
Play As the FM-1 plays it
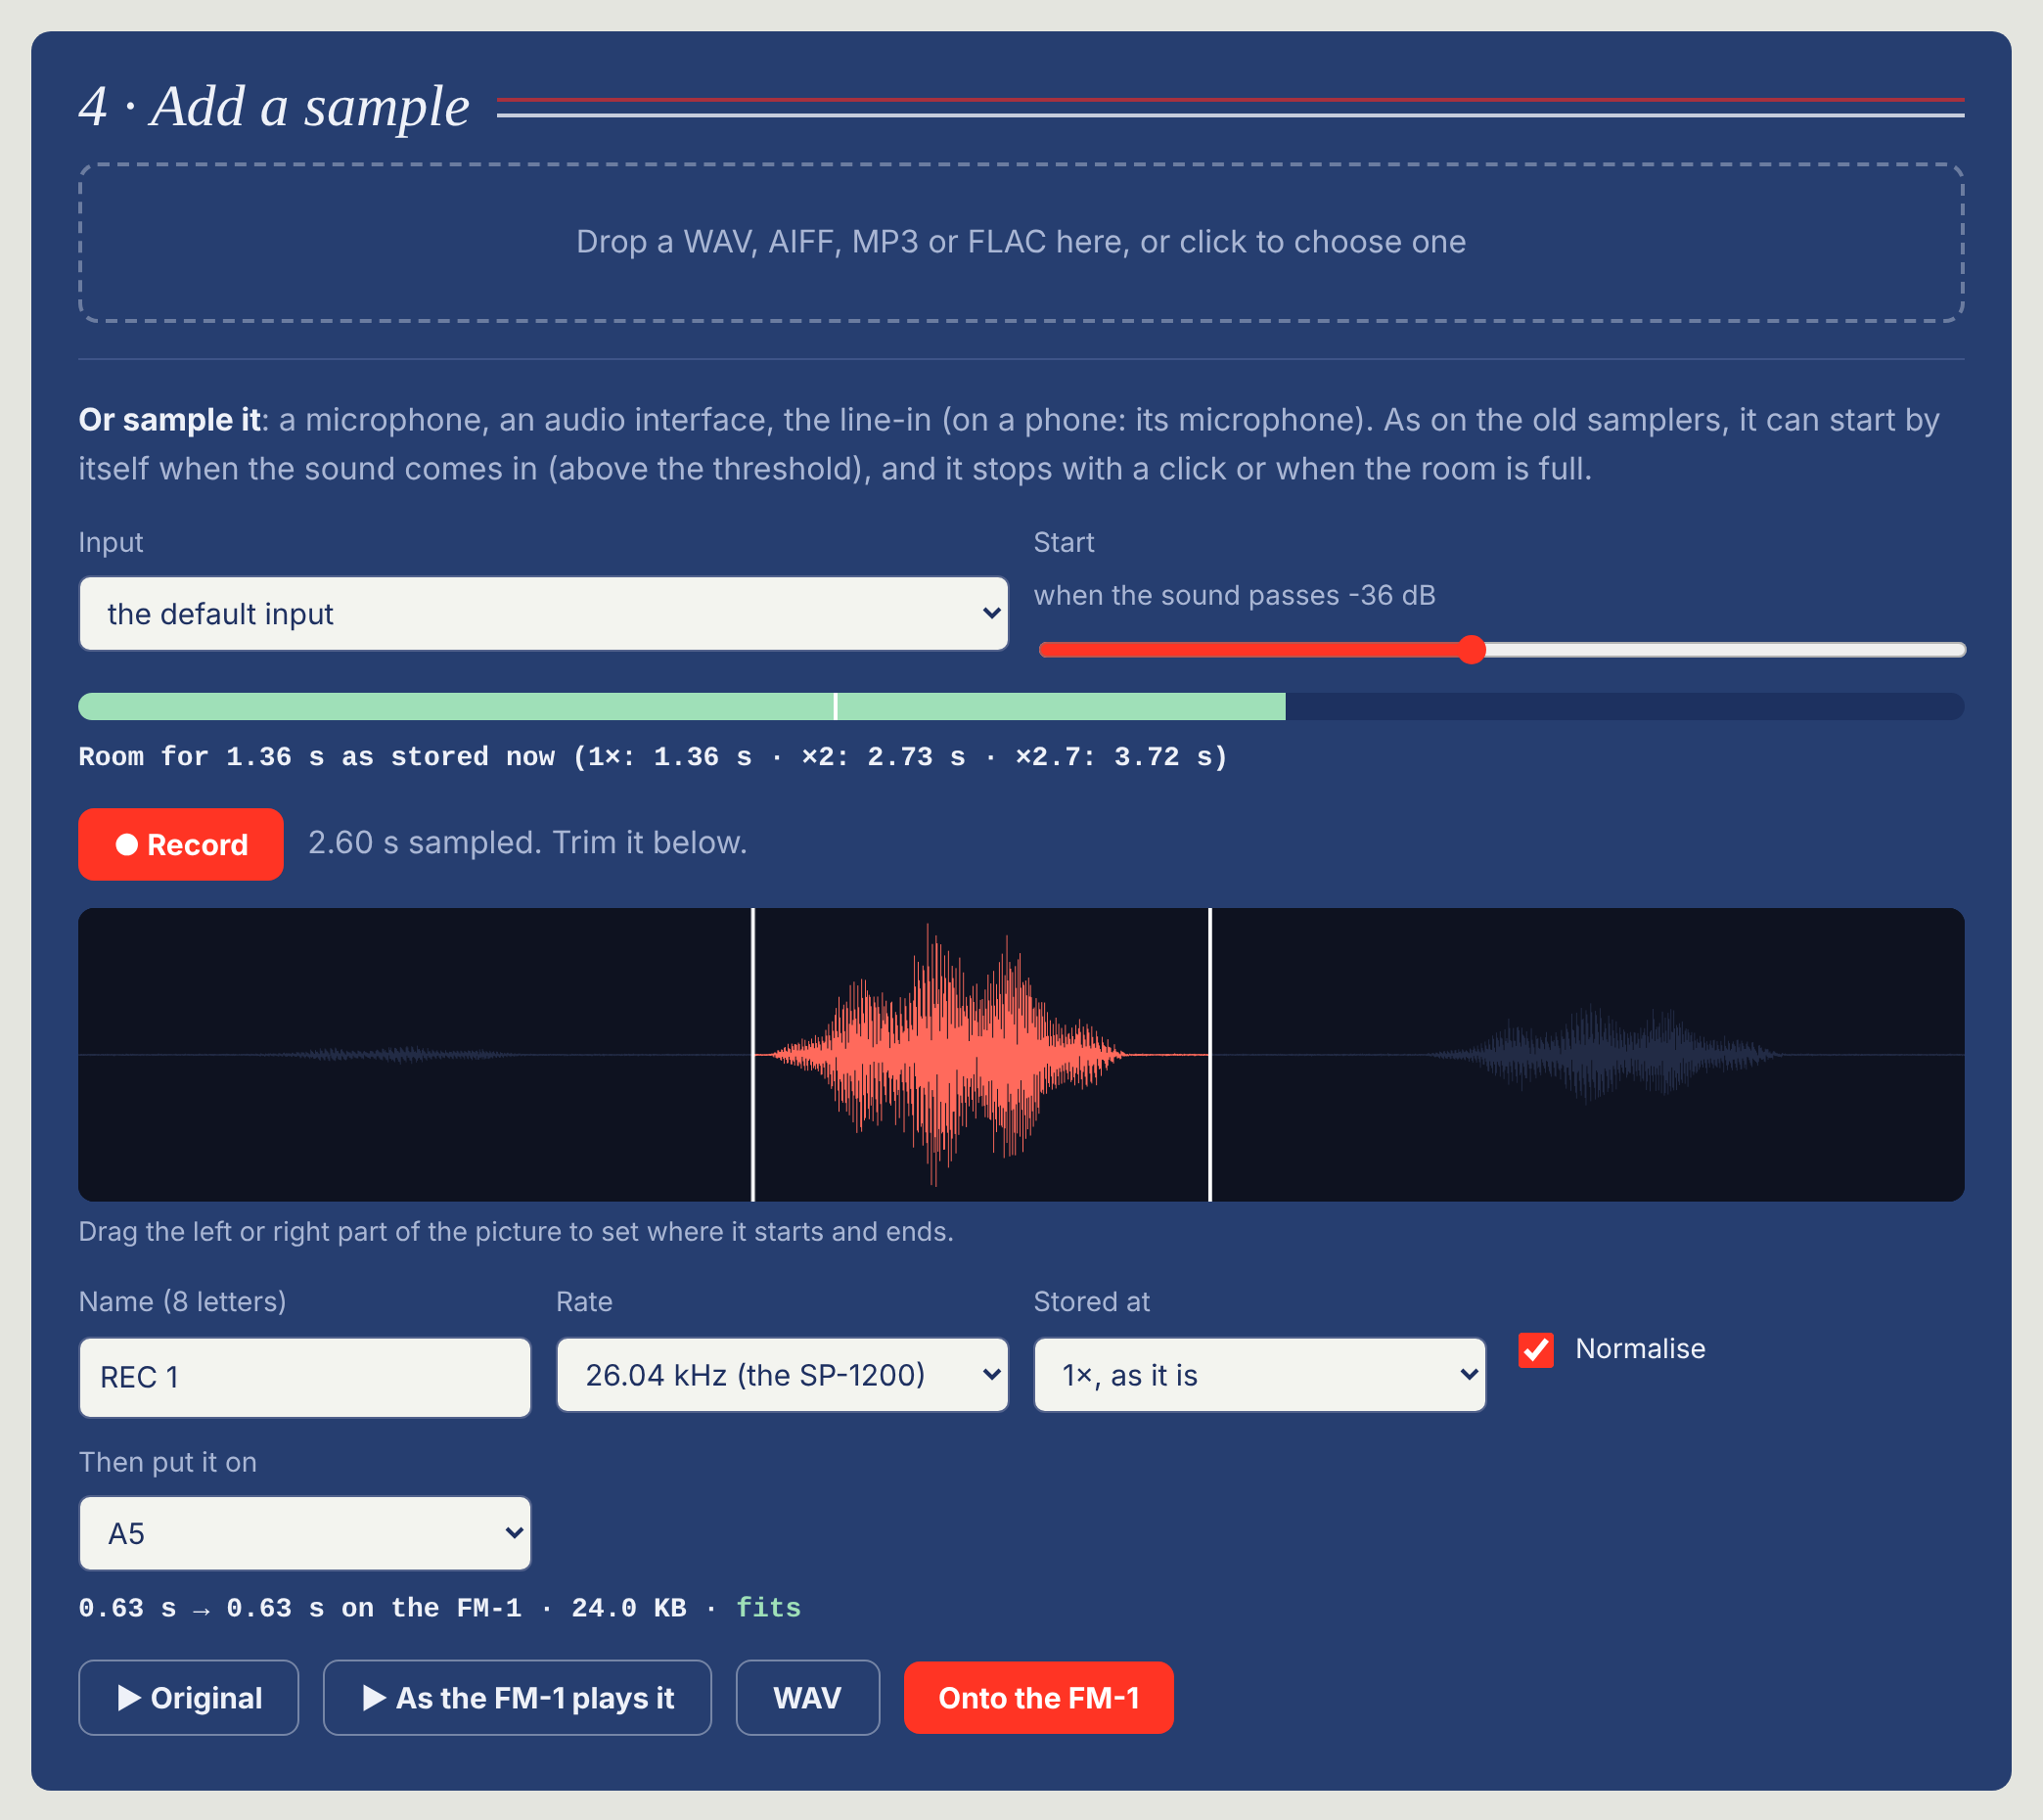tap(517, 1698)
